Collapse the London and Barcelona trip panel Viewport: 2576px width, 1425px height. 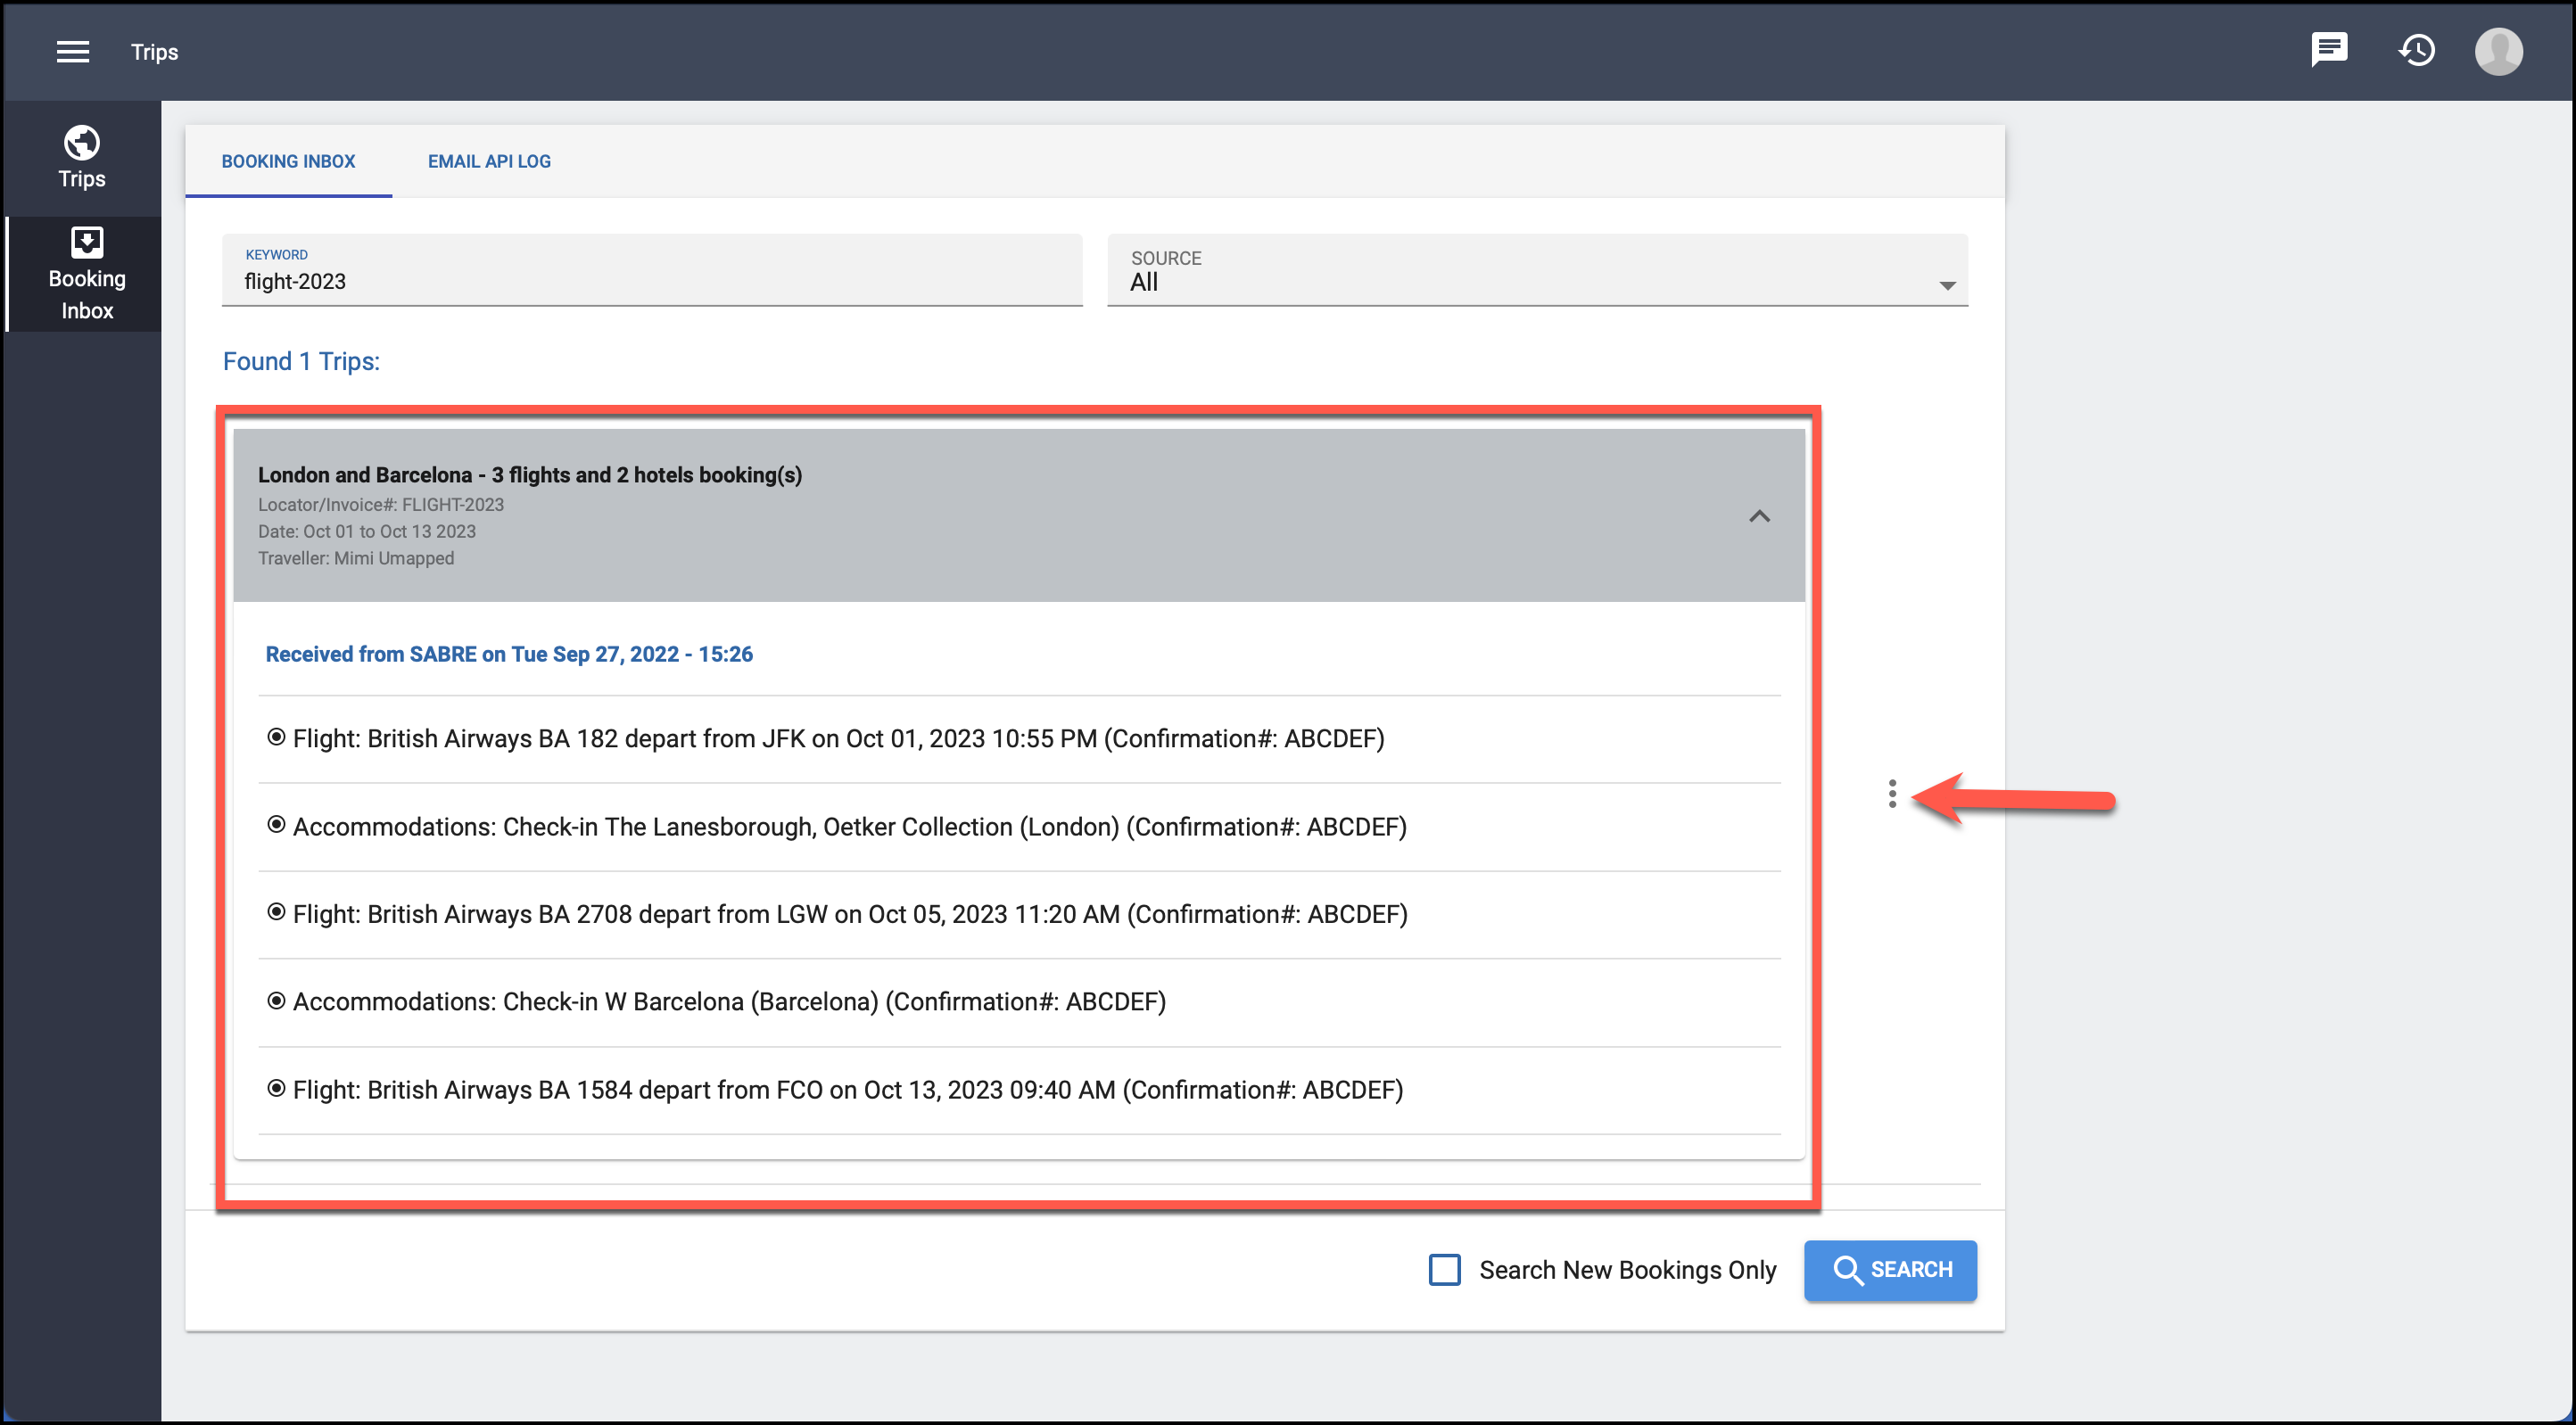(1759, 516)
